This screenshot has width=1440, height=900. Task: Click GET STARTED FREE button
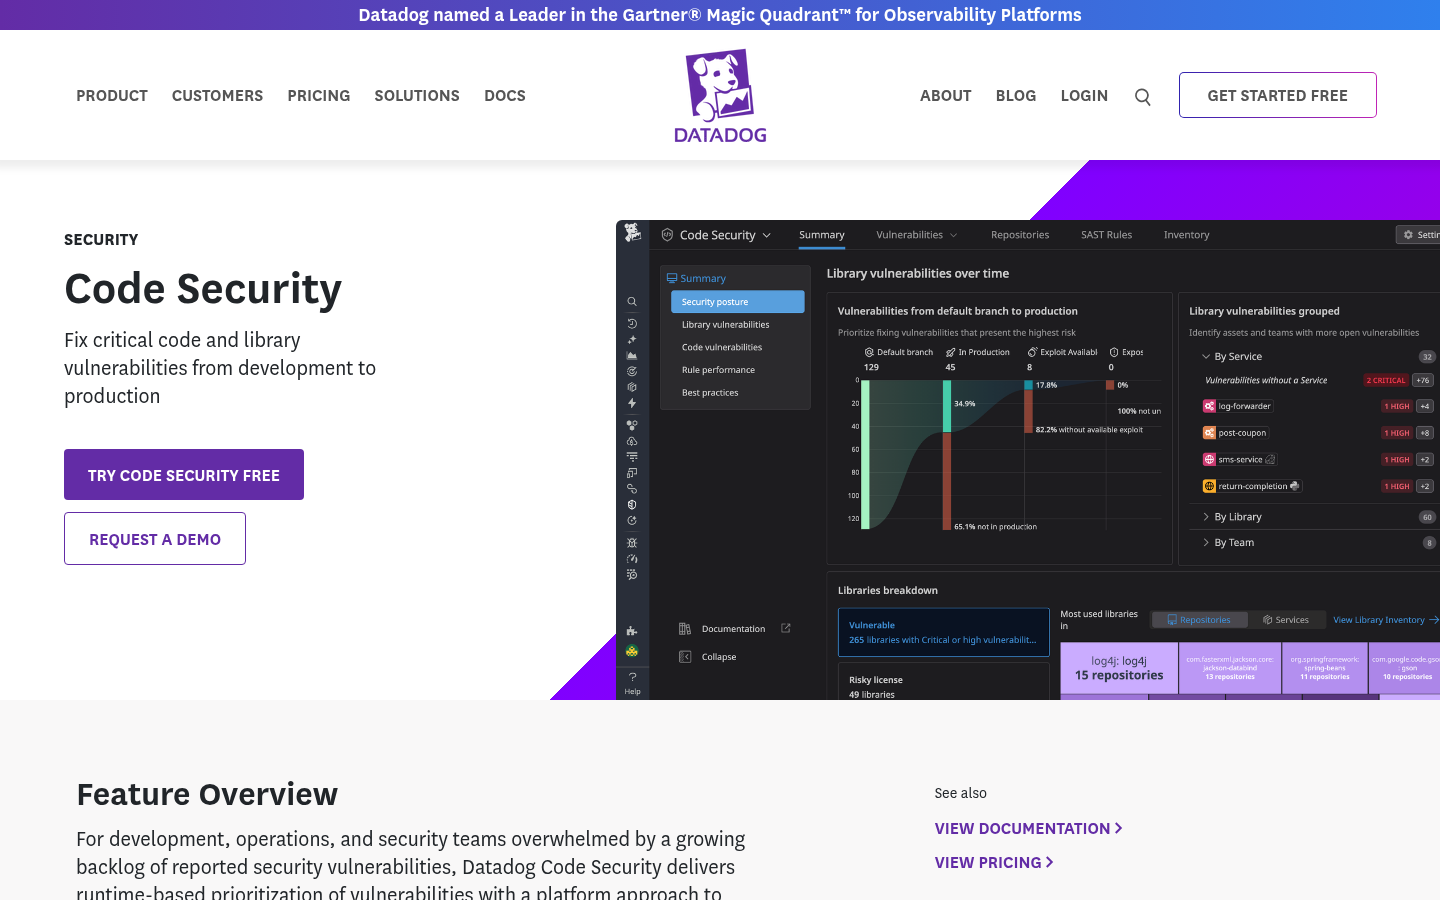[x=1277, y=95]
